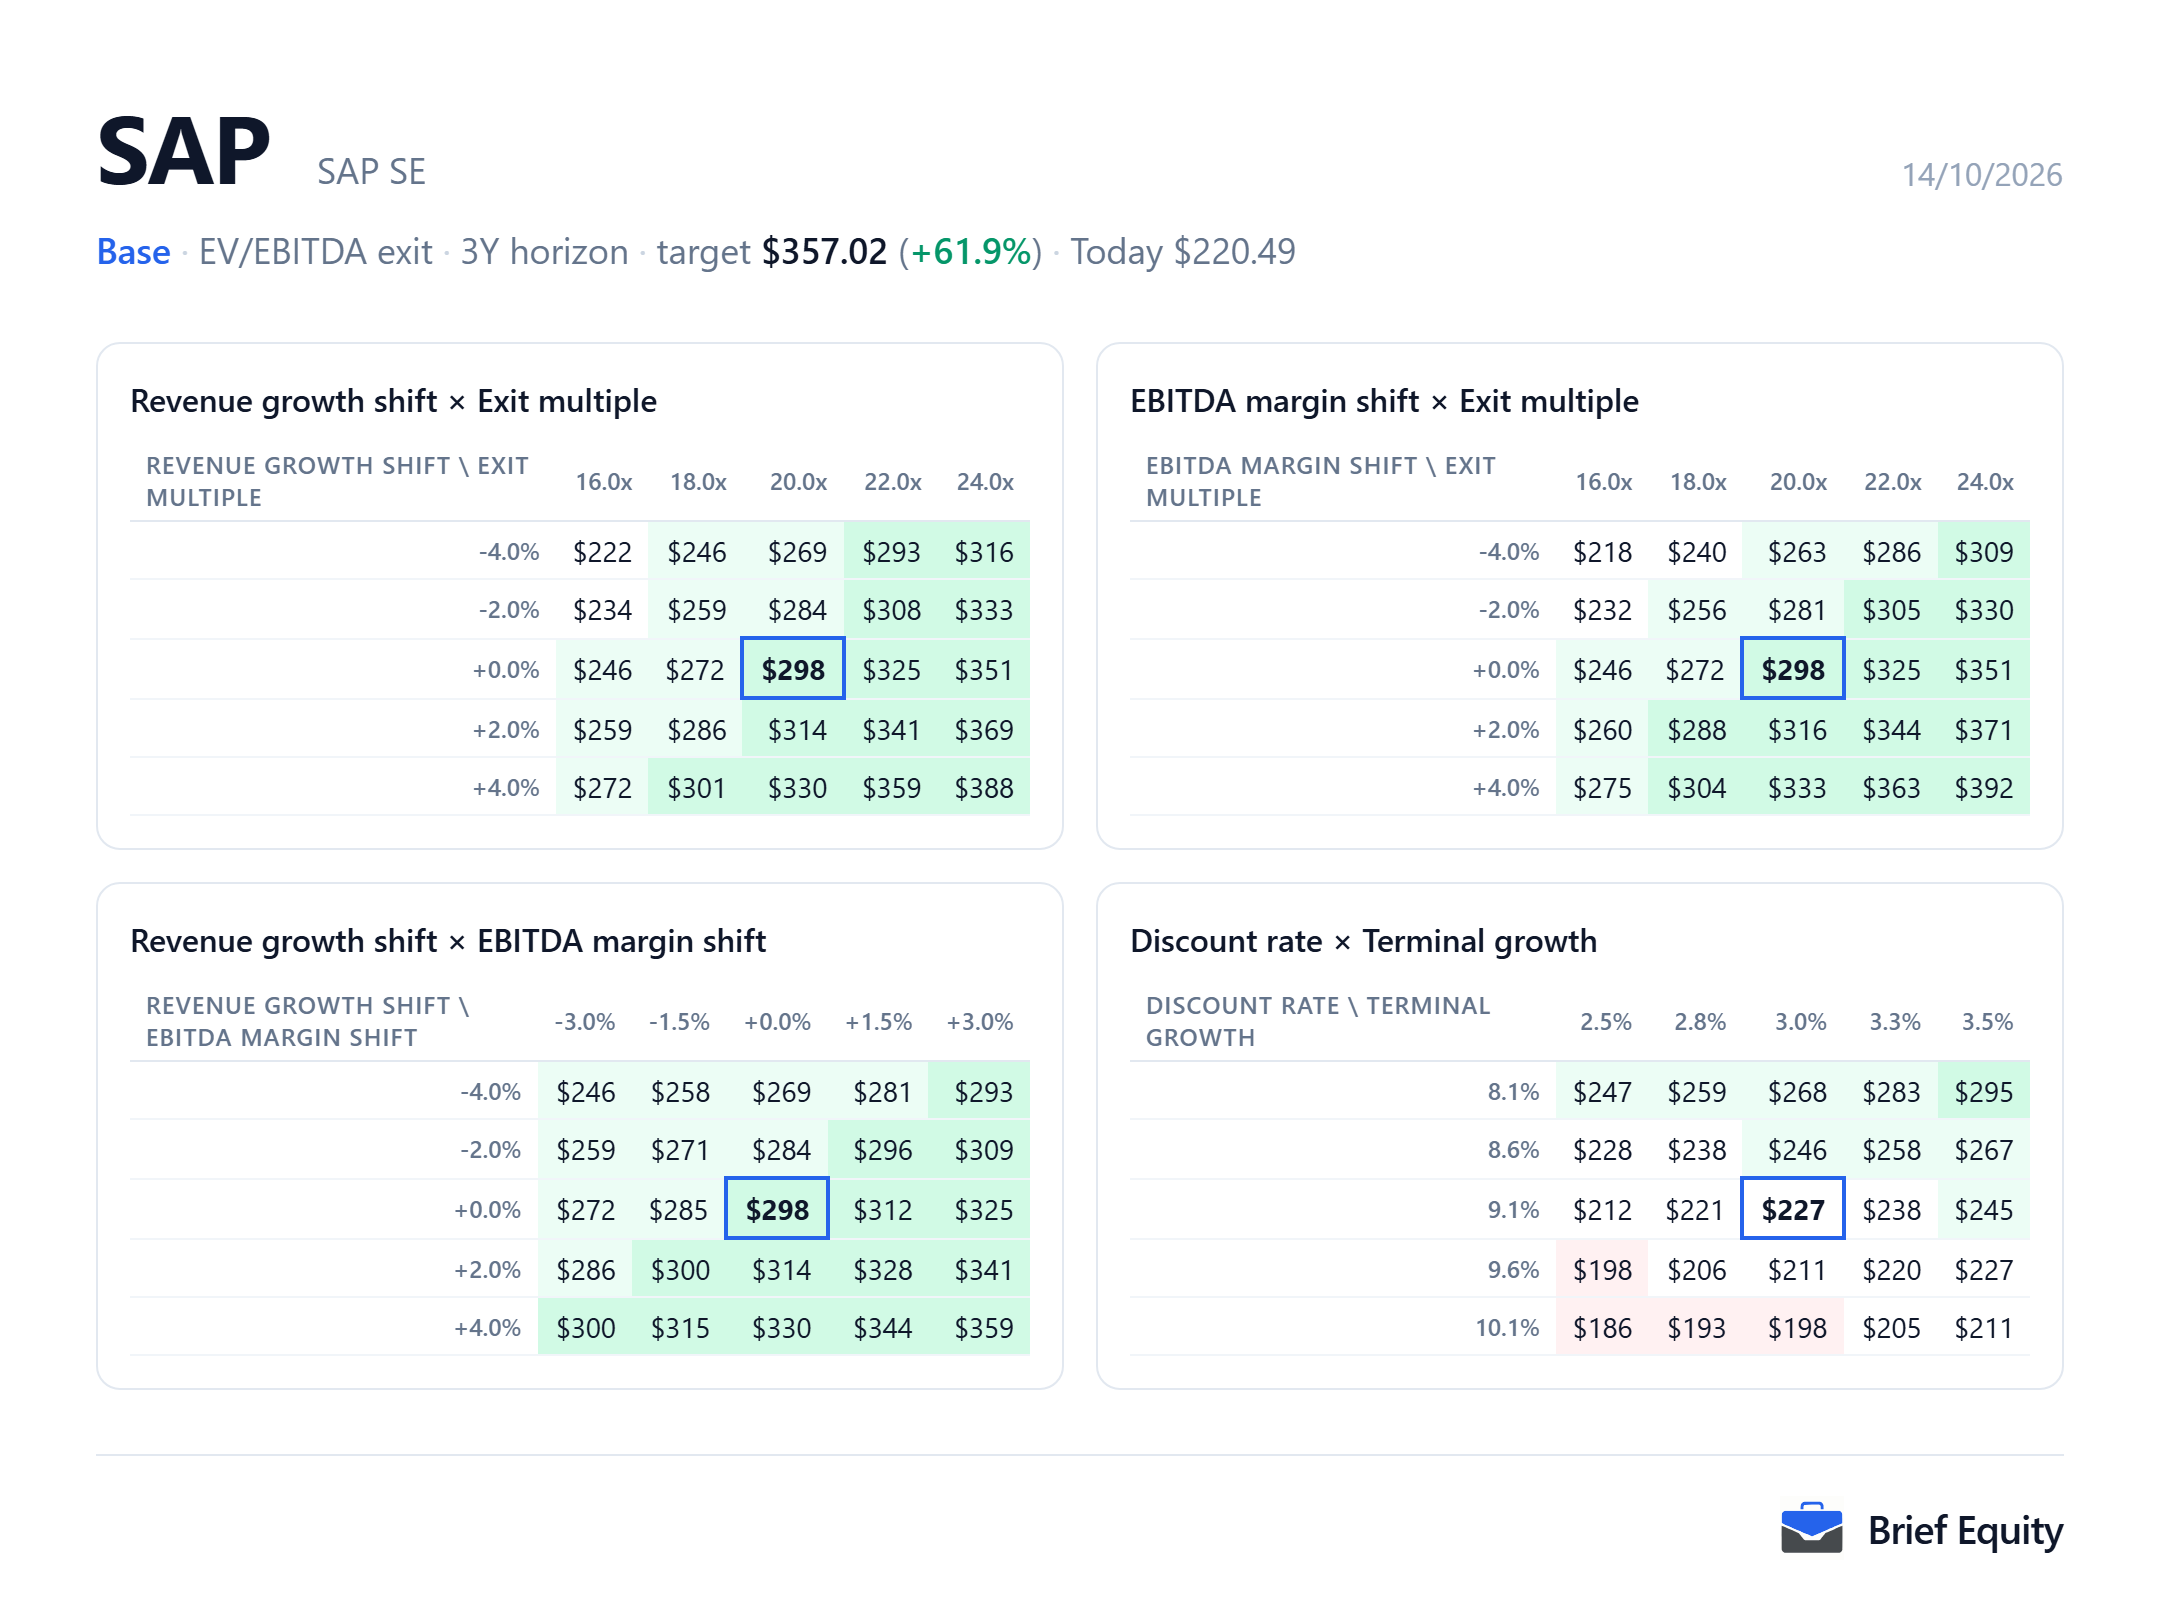The height and width of the screenshot is (1608, 2160).
Task: Click the 9.6% discount rate row label
Action: coord(1513,1270)
